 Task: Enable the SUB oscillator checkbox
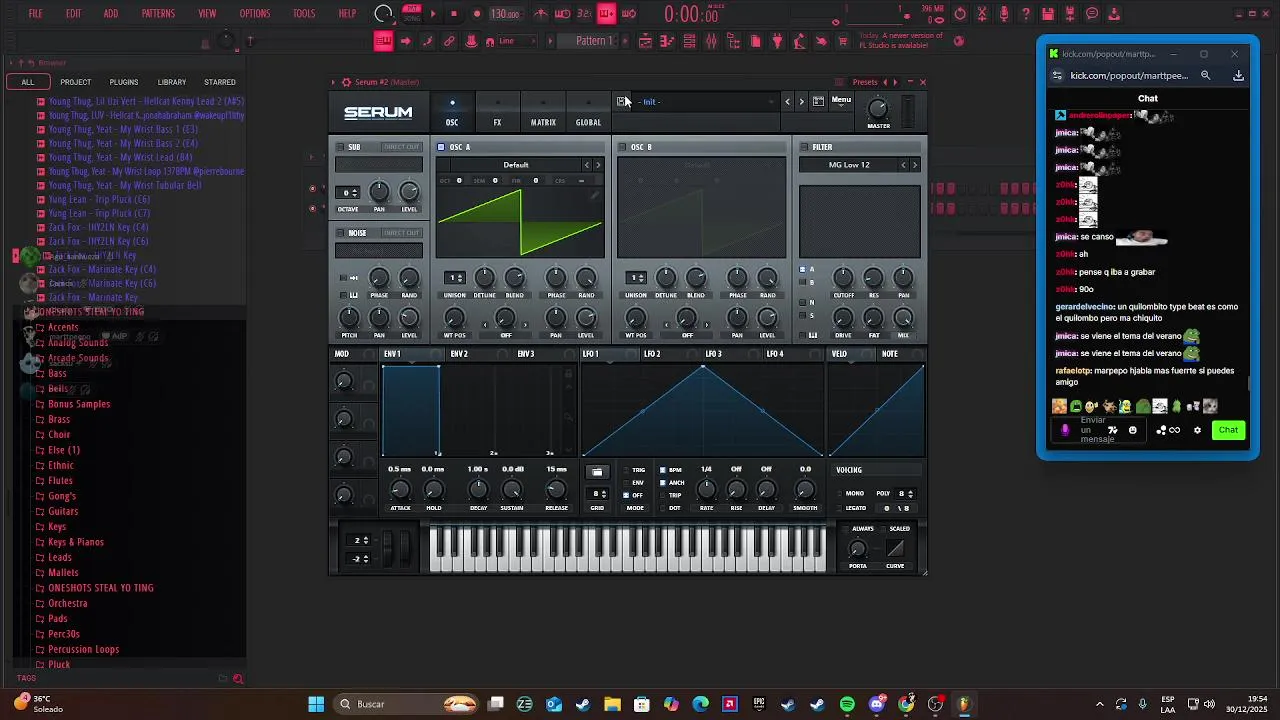(x=341, y=147)
